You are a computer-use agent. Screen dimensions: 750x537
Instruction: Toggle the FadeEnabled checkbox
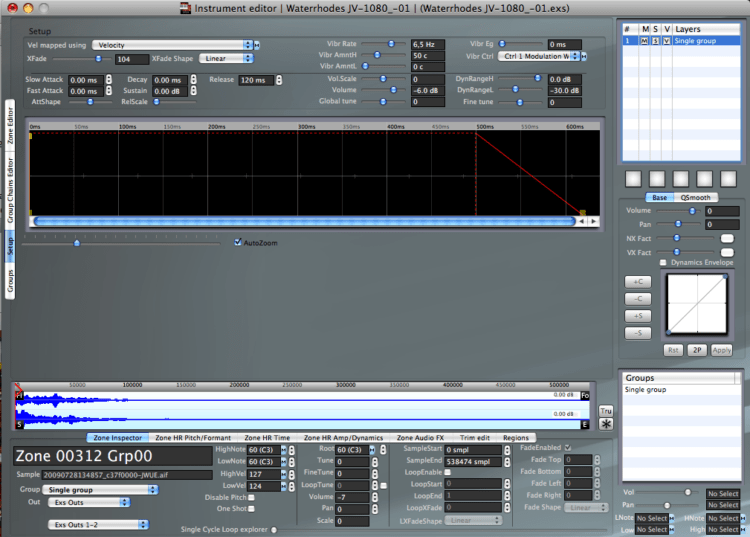568,448
